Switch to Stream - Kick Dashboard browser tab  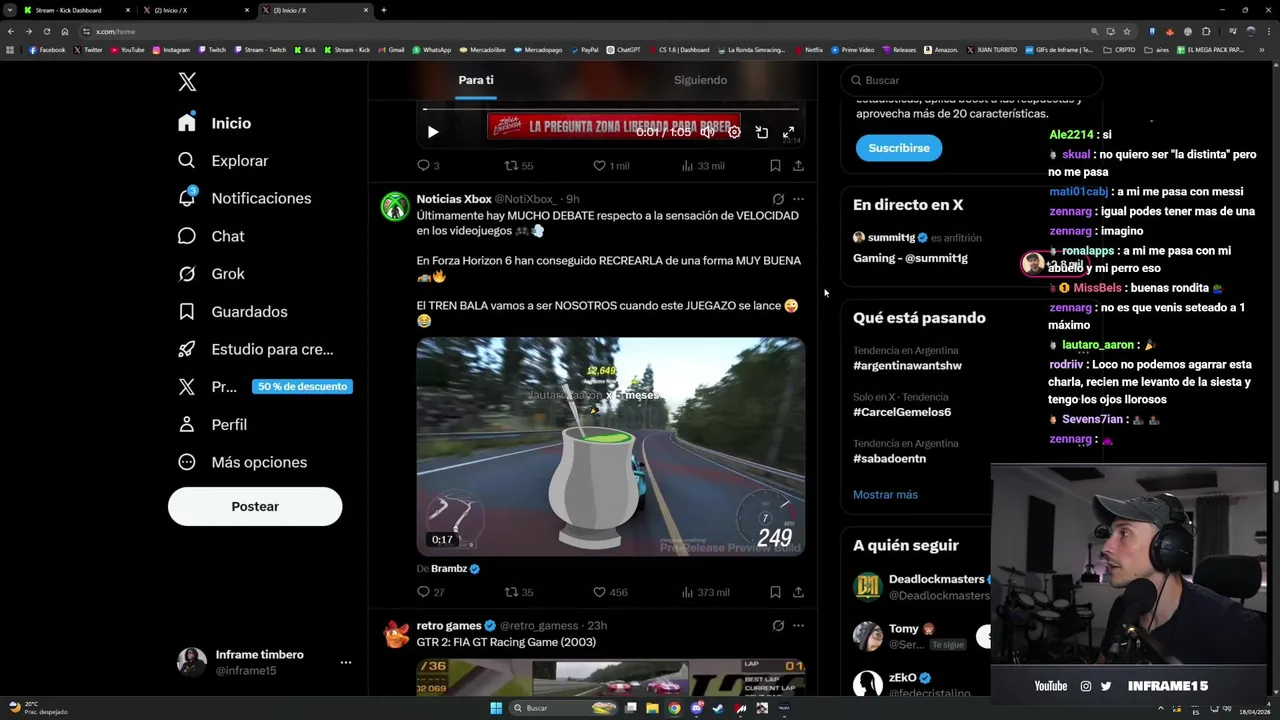(75, 10)
